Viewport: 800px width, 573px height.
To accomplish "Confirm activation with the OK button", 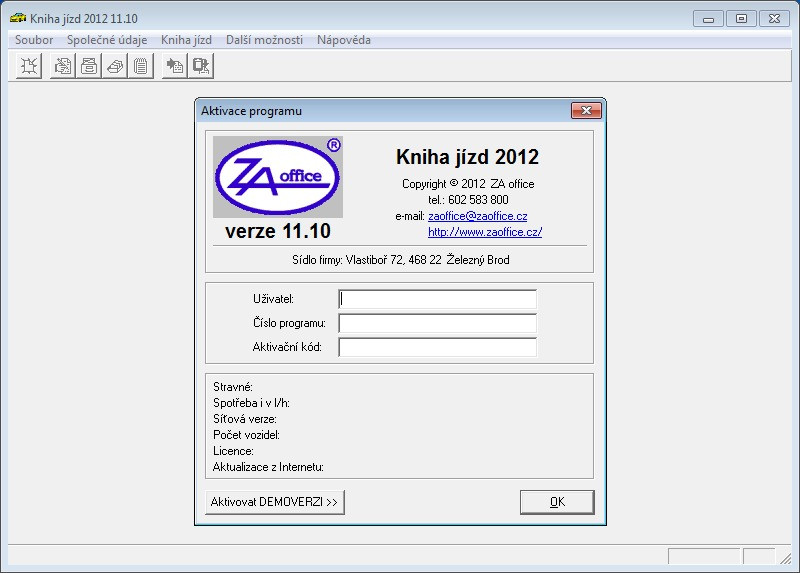I will (x=557, y=502).
